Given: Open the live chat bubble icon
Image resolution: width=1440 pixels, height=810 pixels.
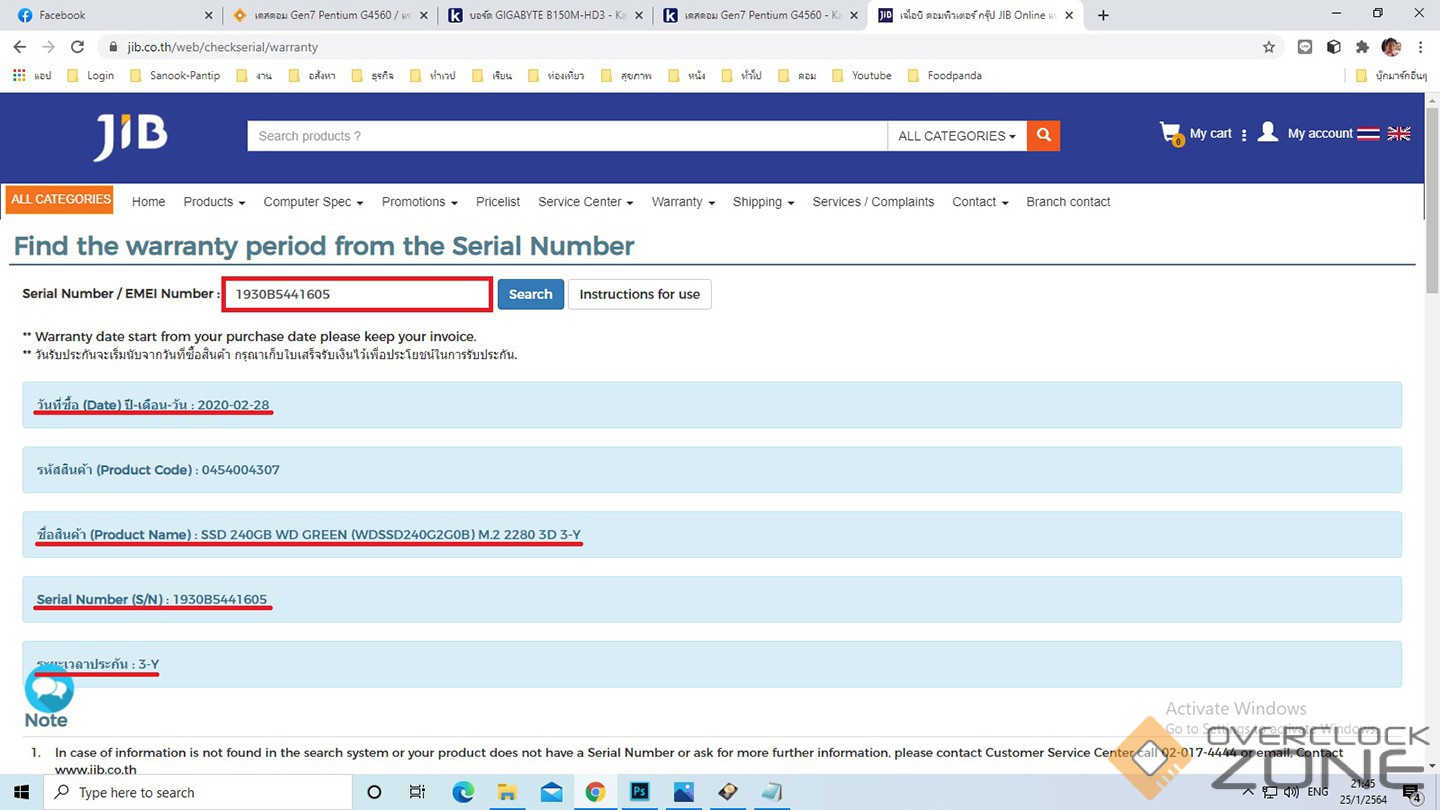Looking at the screenshot, I should [49, 689].
